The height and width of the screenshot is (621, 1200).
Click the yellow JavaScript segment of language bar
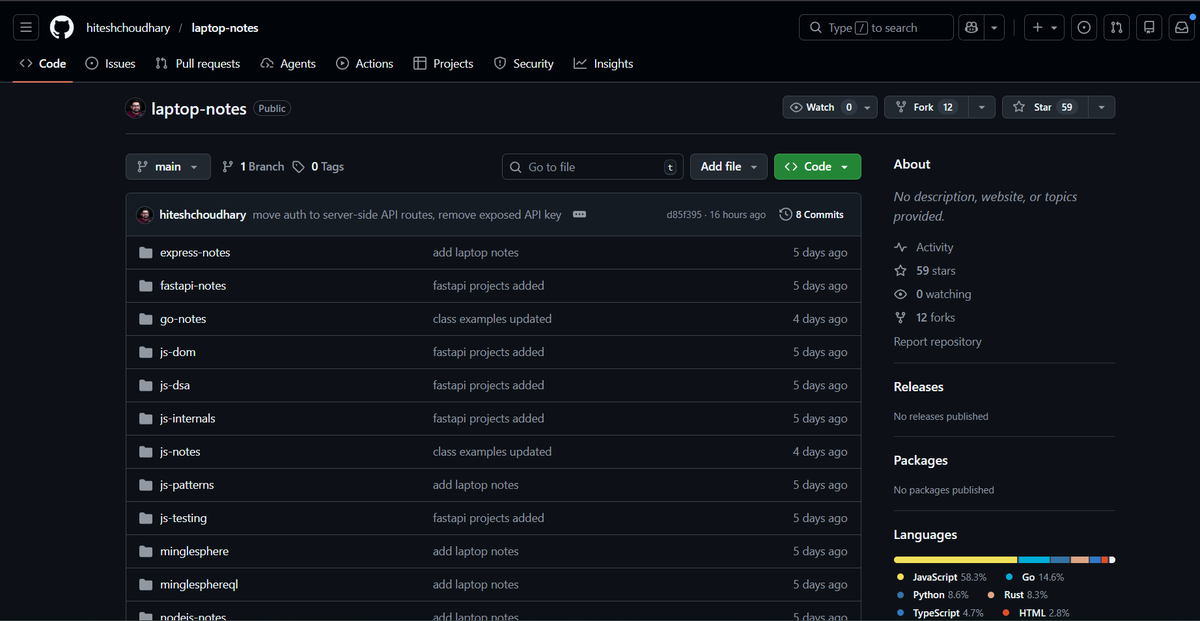tap(955, 560)
